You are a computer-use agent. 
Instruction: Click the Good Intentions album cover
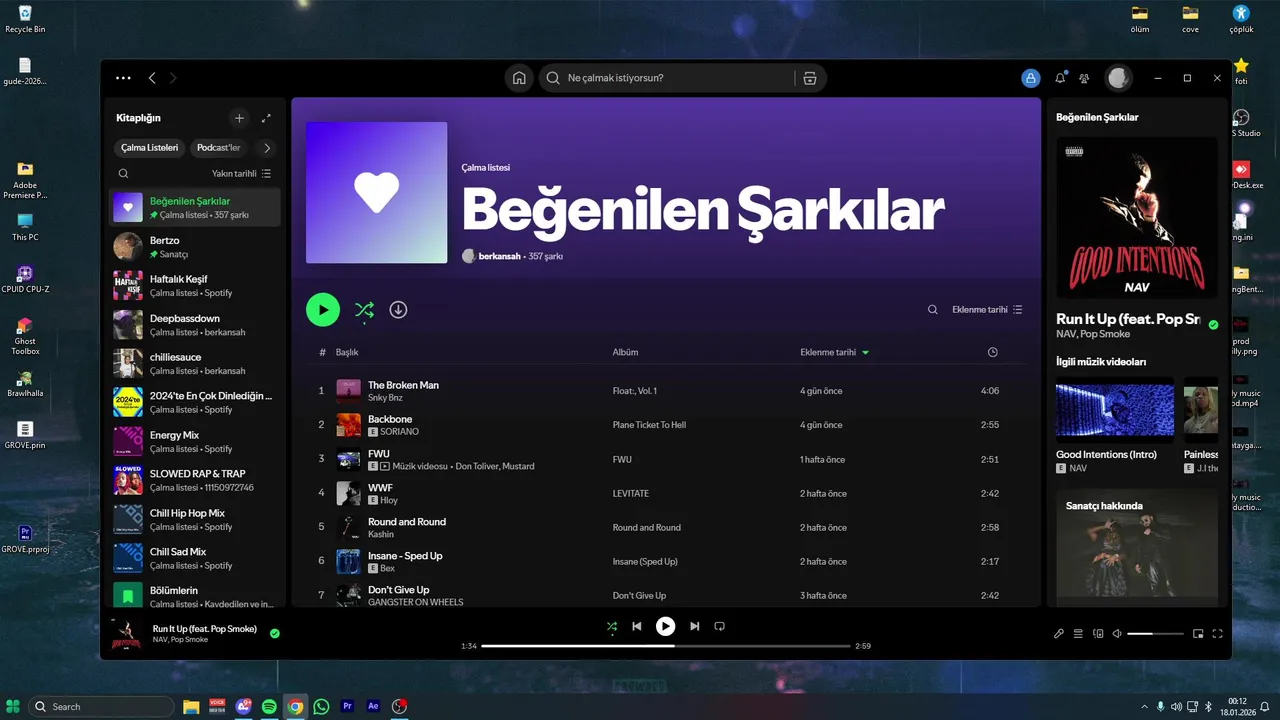pos(1137,217)
